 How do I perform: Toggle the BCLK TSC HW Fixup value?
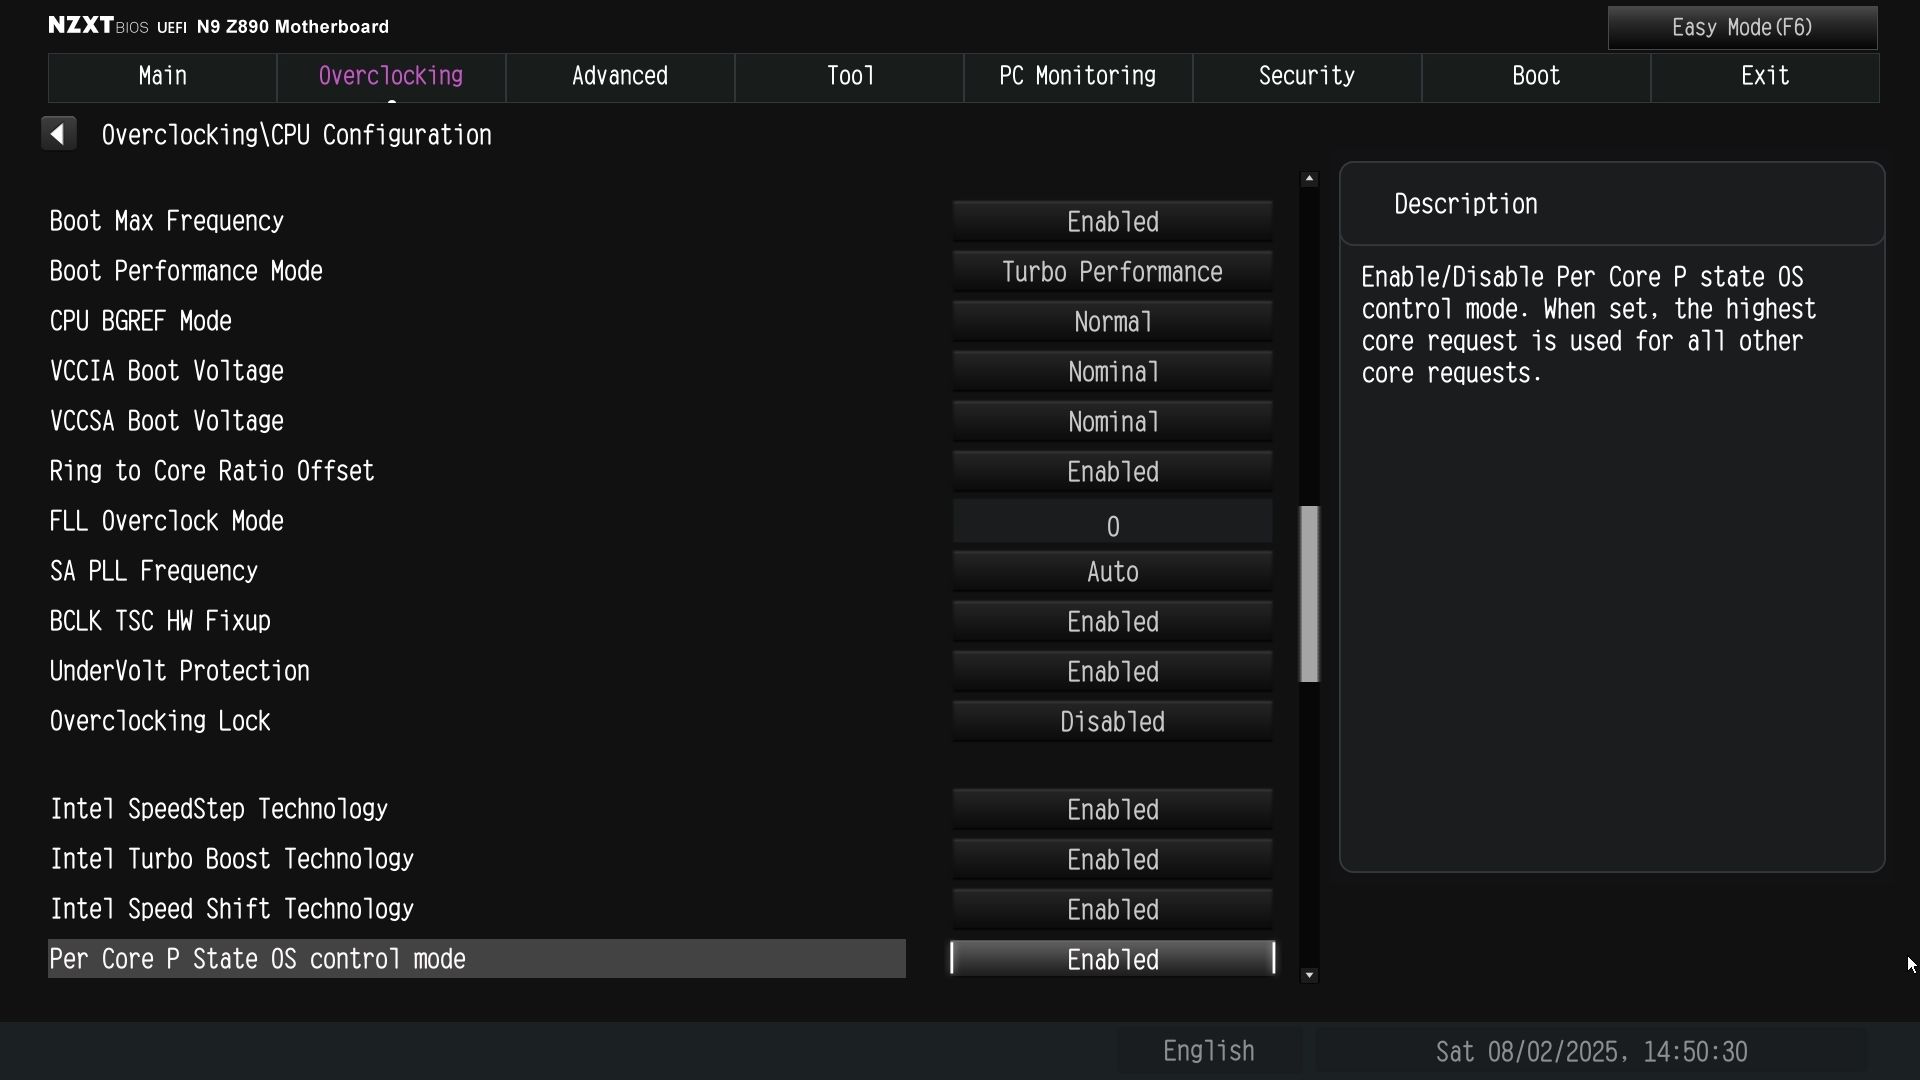point(1112,622)
